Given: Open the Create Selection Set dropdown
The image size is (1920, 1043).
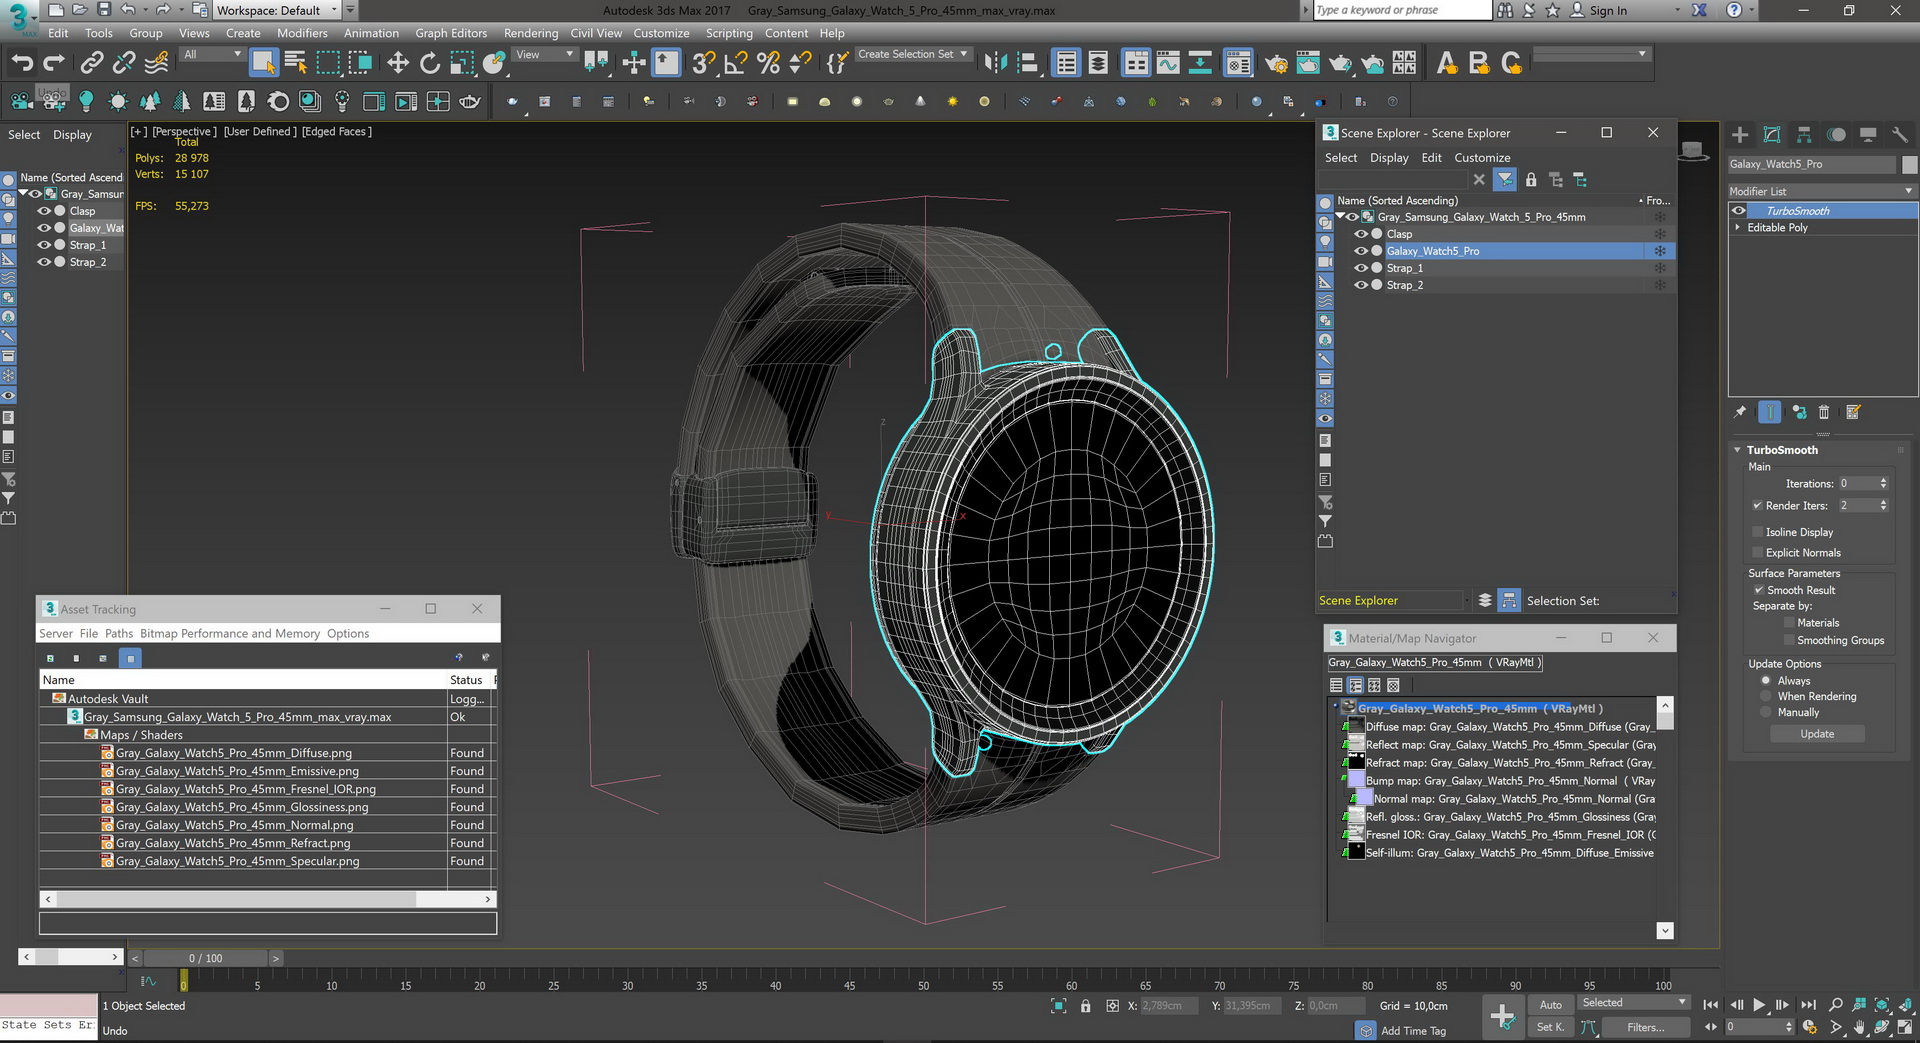Looking at the screenshot, I should [x=913, y=55].
